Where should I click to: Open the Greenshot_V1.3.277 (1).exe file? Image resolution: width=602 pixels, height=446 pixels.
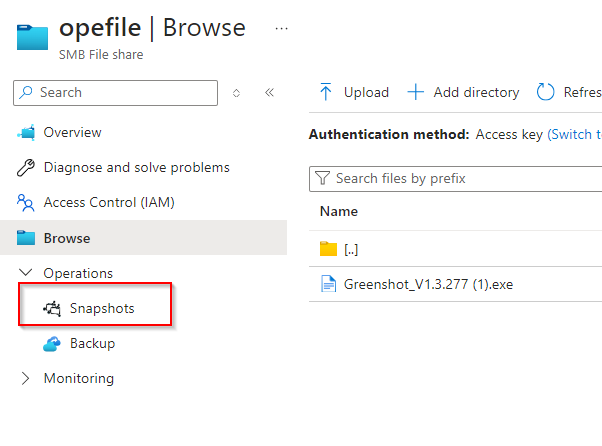428,284
